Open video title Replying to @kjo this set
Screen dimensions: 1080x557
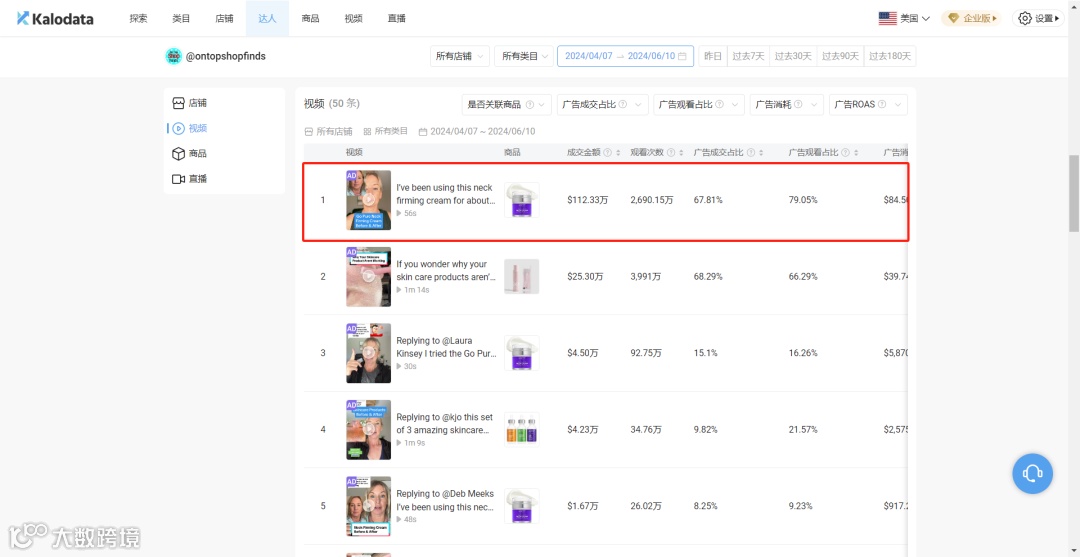(x=446, y=423)
